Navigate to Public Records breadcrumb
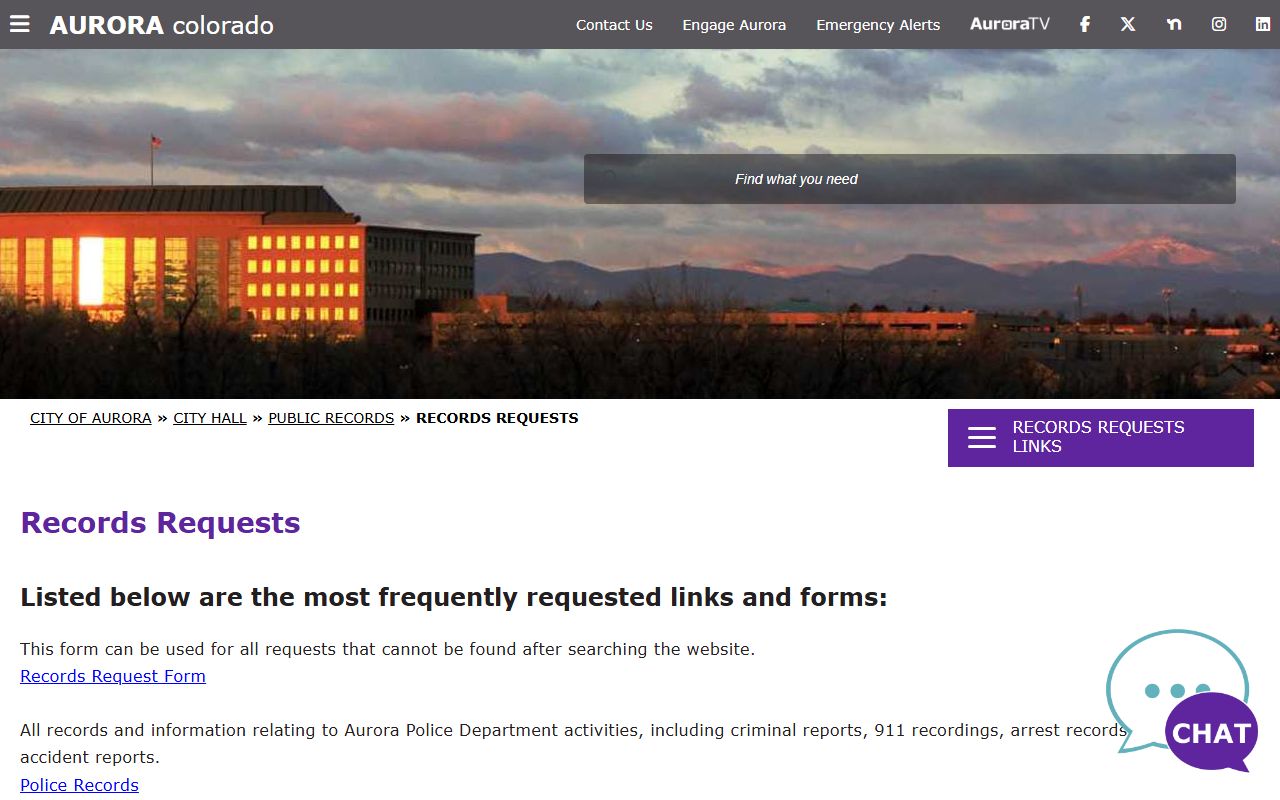Screen dimensions: 1280x800 click(331, 418)
